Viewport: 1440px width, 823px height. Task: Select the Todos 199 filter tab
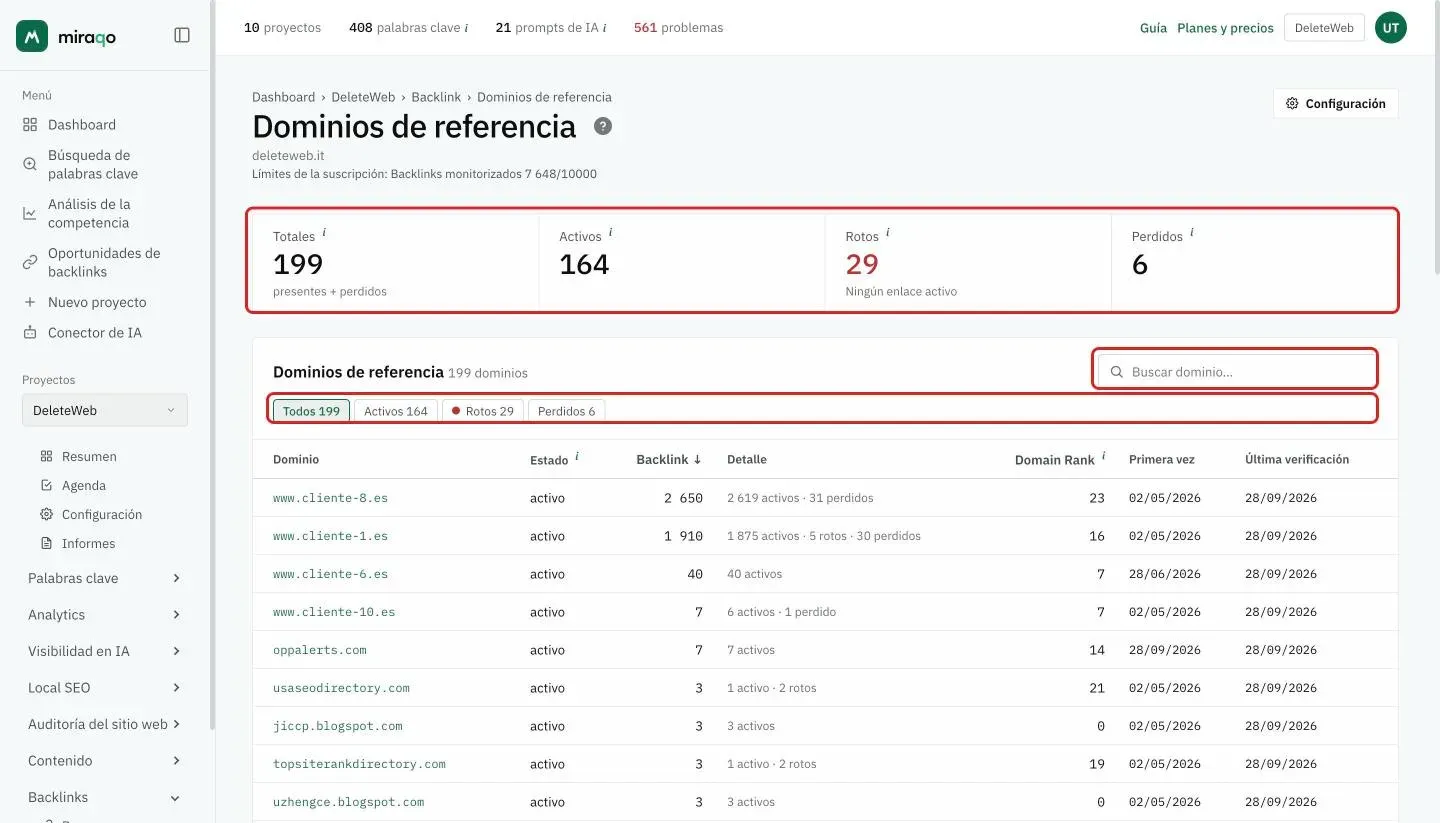click(311, 411)
